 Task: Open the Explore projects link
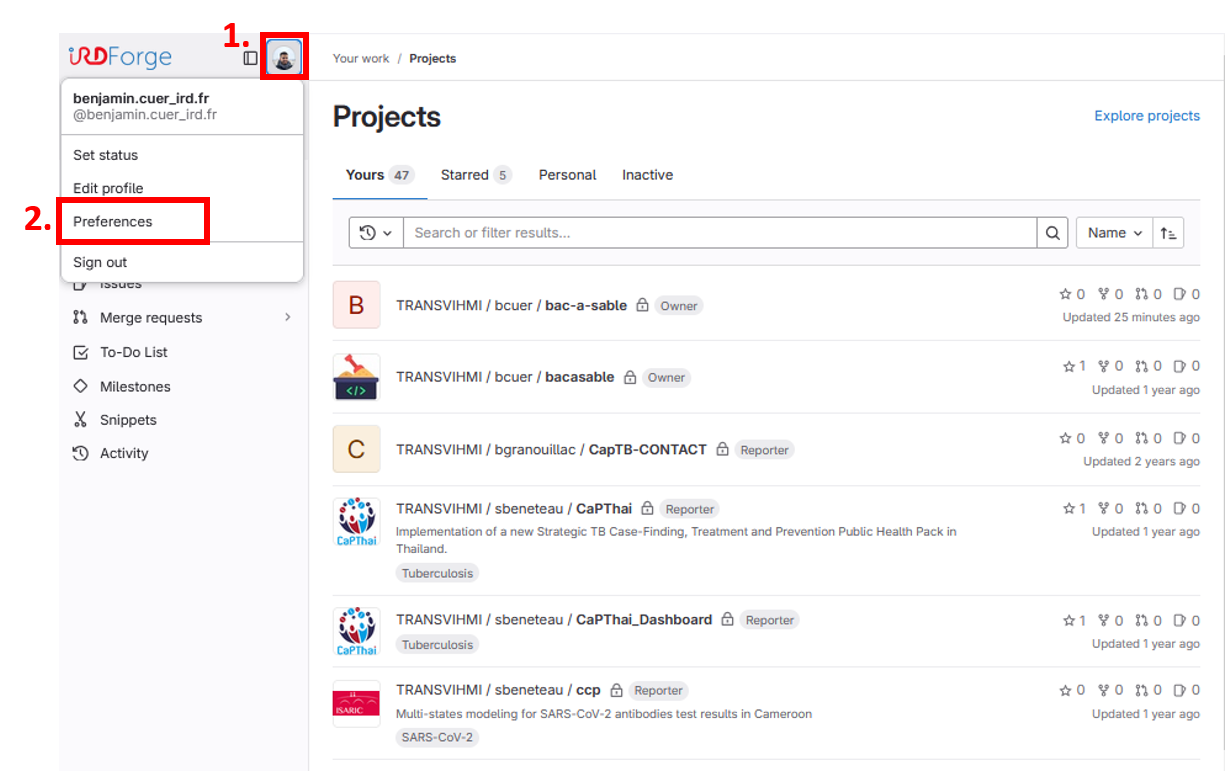pyautogui.click(x=1146, y=116)
